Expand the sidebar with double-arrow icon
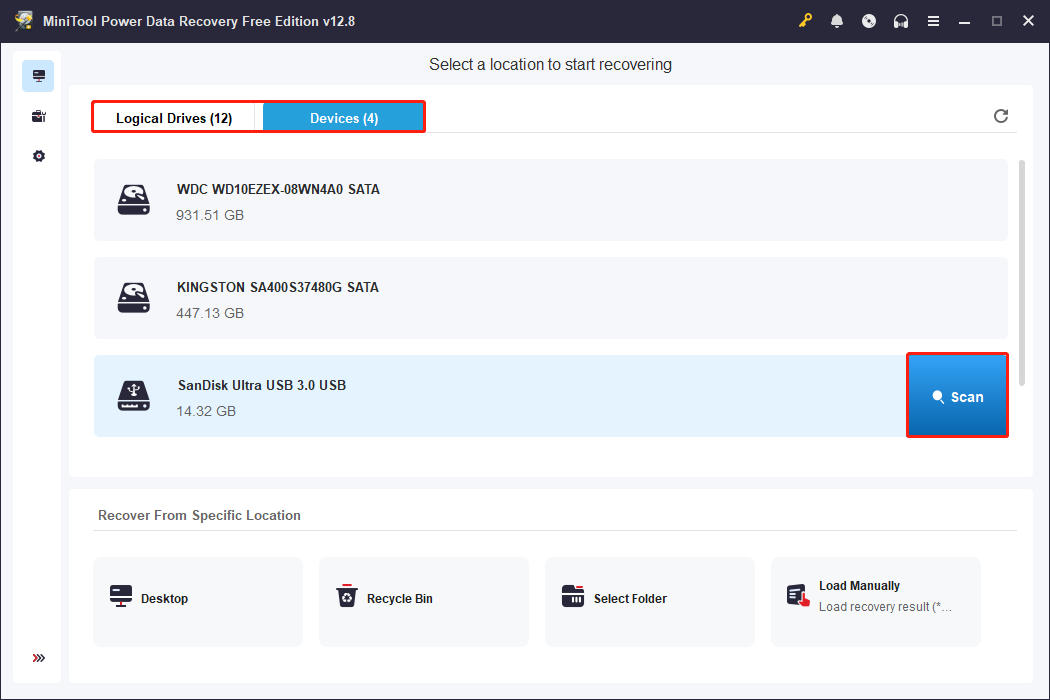 38,658
